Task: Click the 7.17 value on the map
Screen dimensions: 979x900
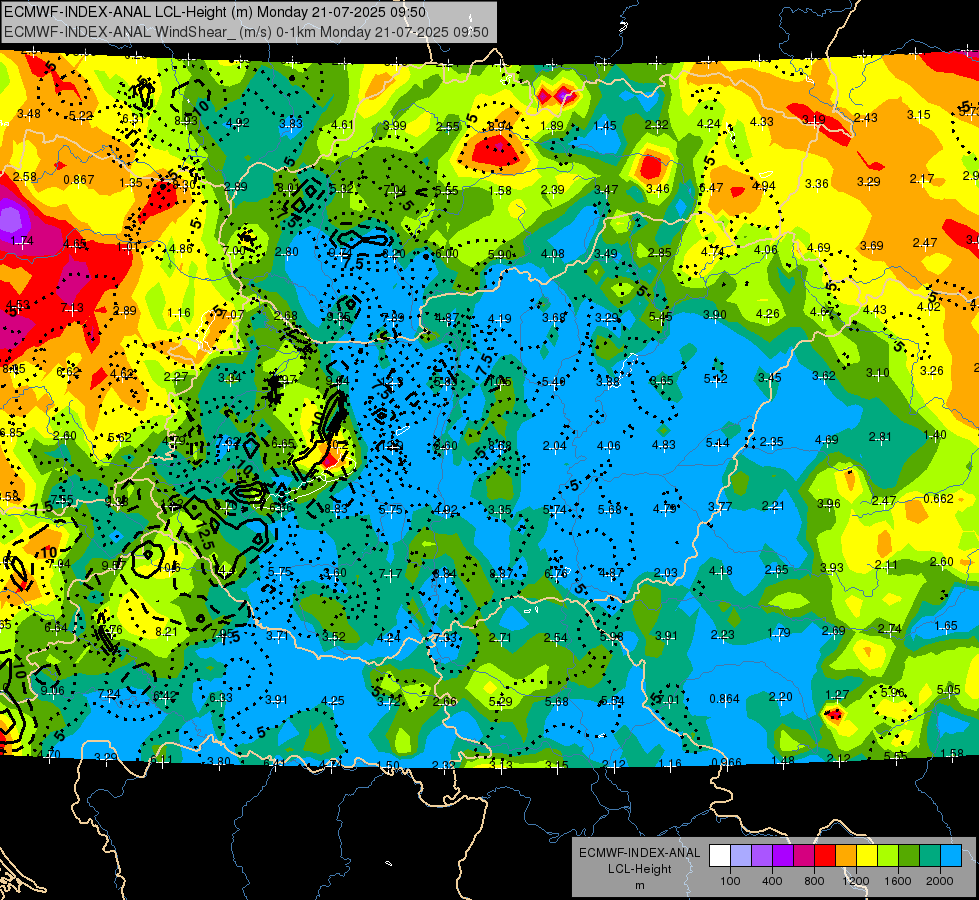Action: pyautogui.click(x=390, y=573)
